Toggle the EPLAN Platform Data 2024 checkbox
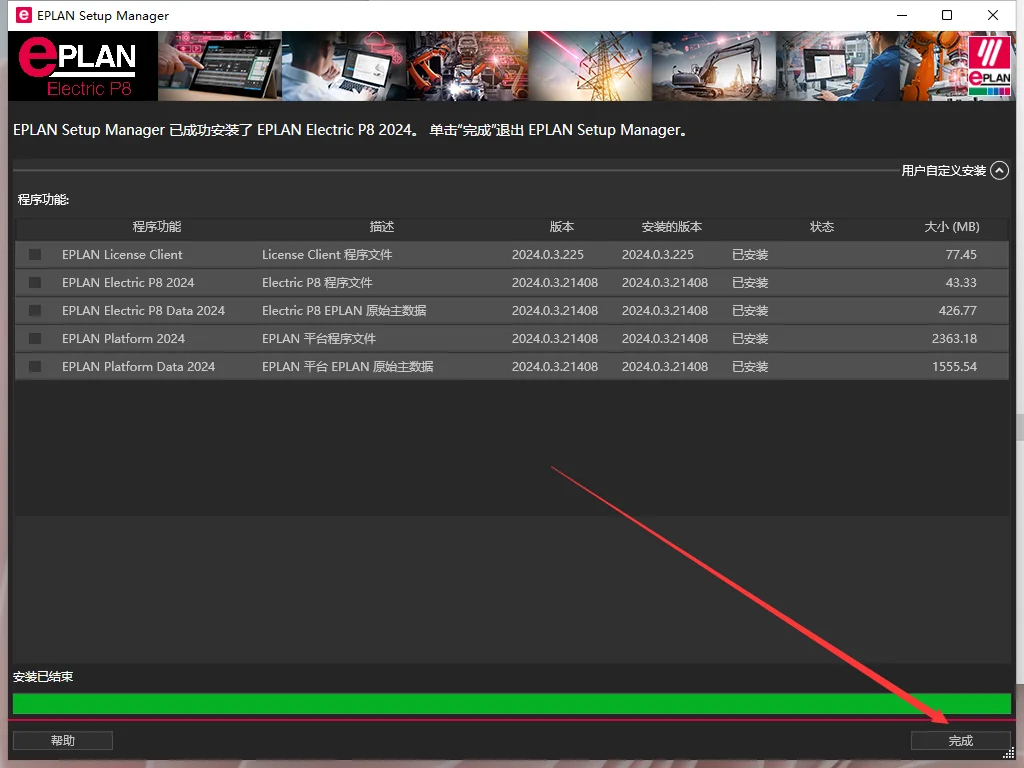This screenshot has height=768, width=1024. pos(35,367)
